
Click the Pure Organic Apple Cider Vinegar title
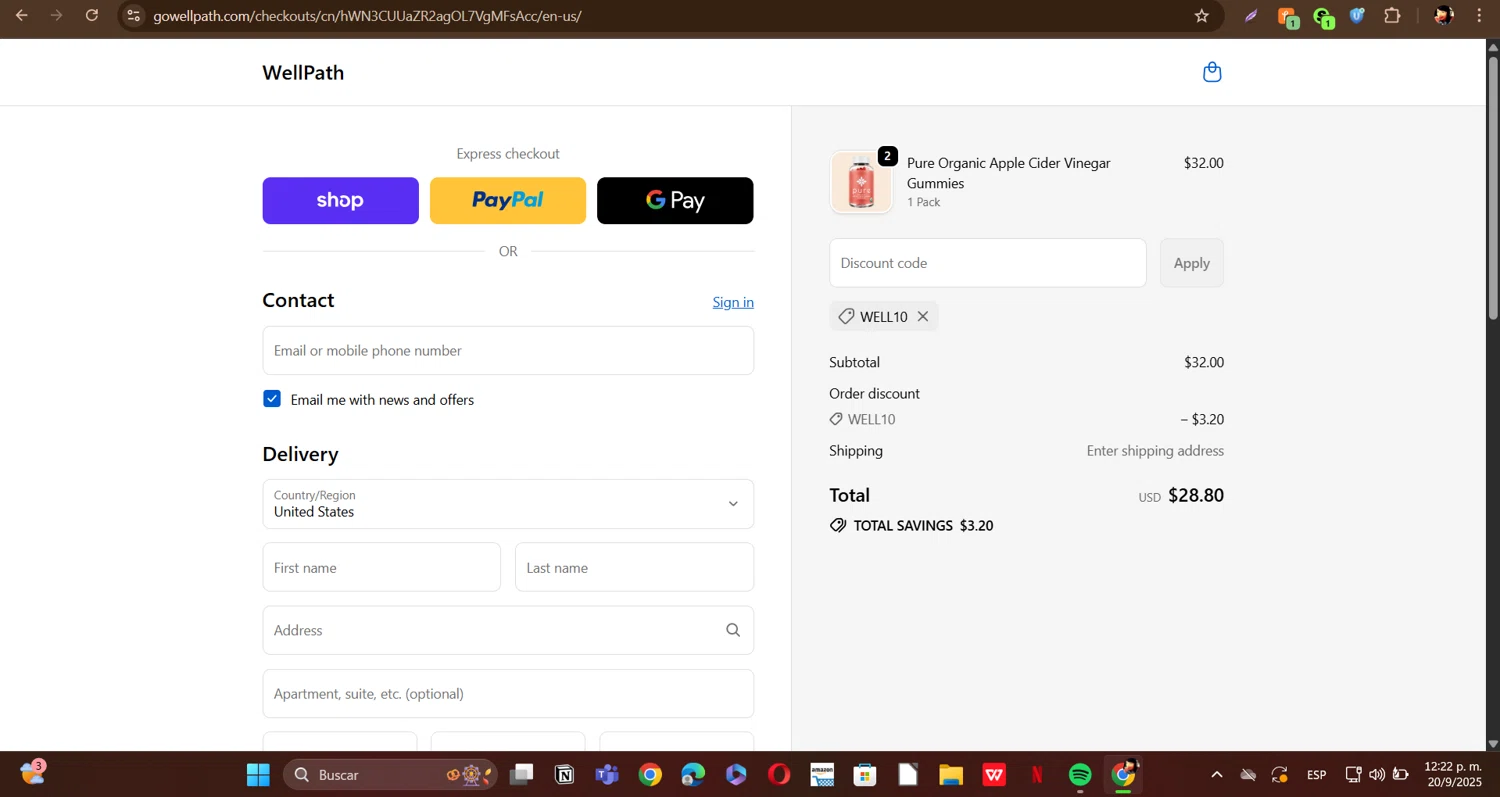[1008, 173]
